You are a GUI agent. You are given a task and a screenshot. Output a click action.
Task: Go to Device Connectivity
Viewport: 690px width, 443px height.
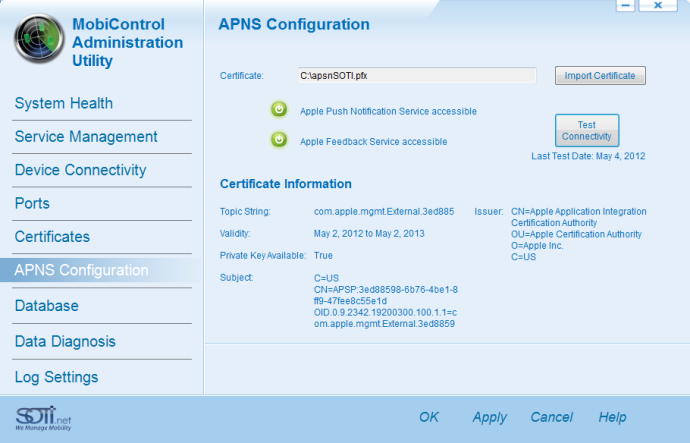click(81, 170)
